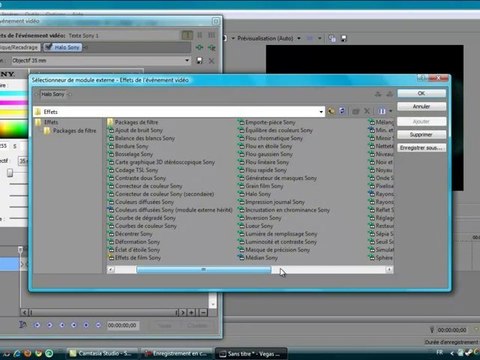Click the go up one folder icon in the chooser
Screen dimensions: 480x360
pyautogui.click(x=331, y=111)
